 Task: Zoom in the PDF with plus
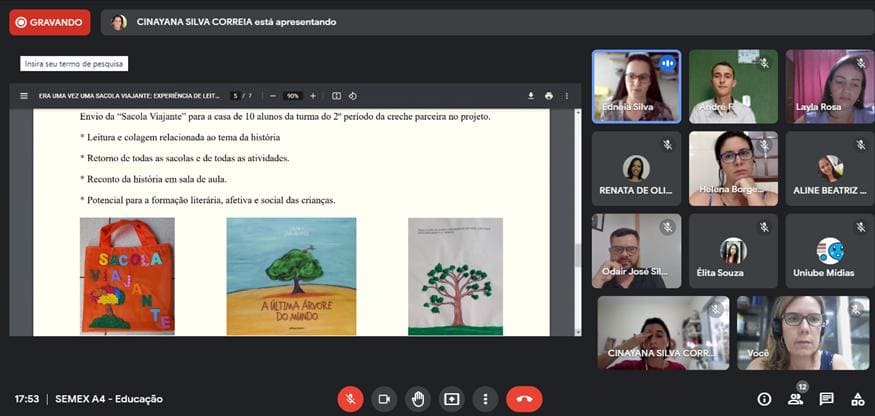tap(313, 96)
